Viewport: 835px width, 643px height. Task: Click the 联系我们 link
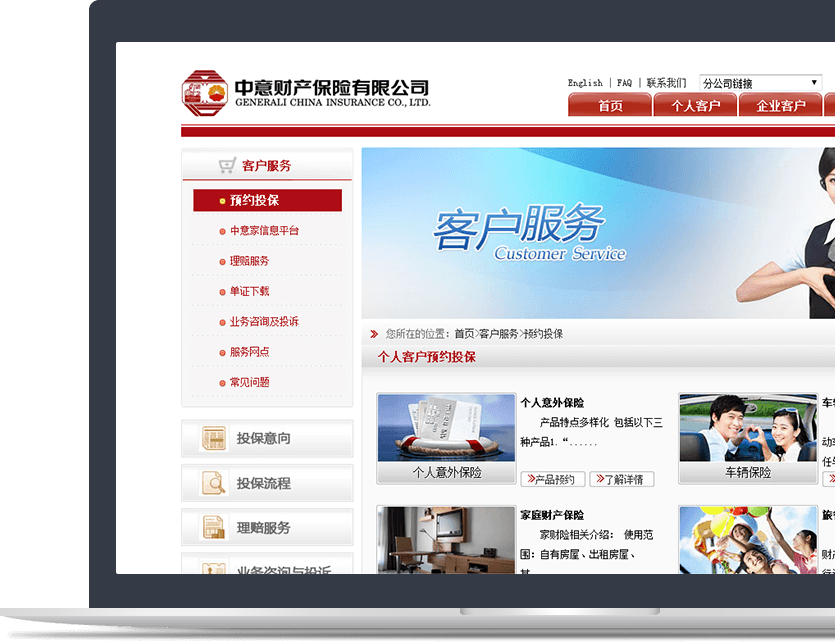666,83
